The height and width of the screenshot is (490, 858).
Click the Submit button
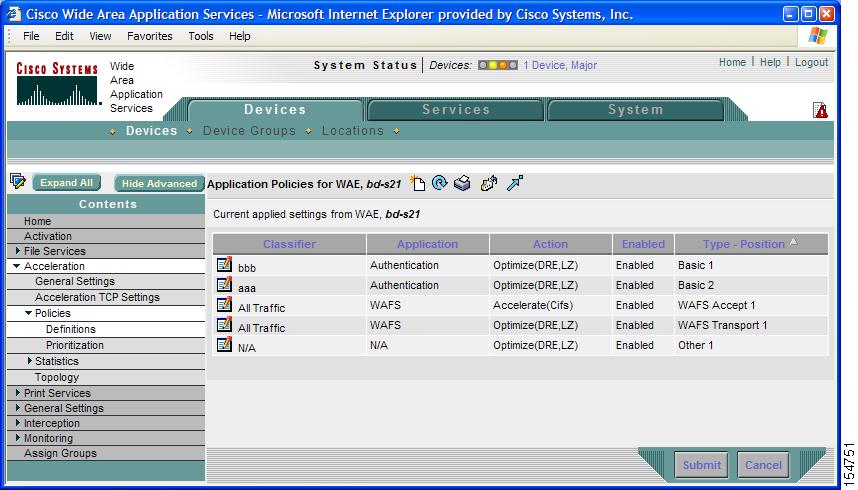click(701, 465)
